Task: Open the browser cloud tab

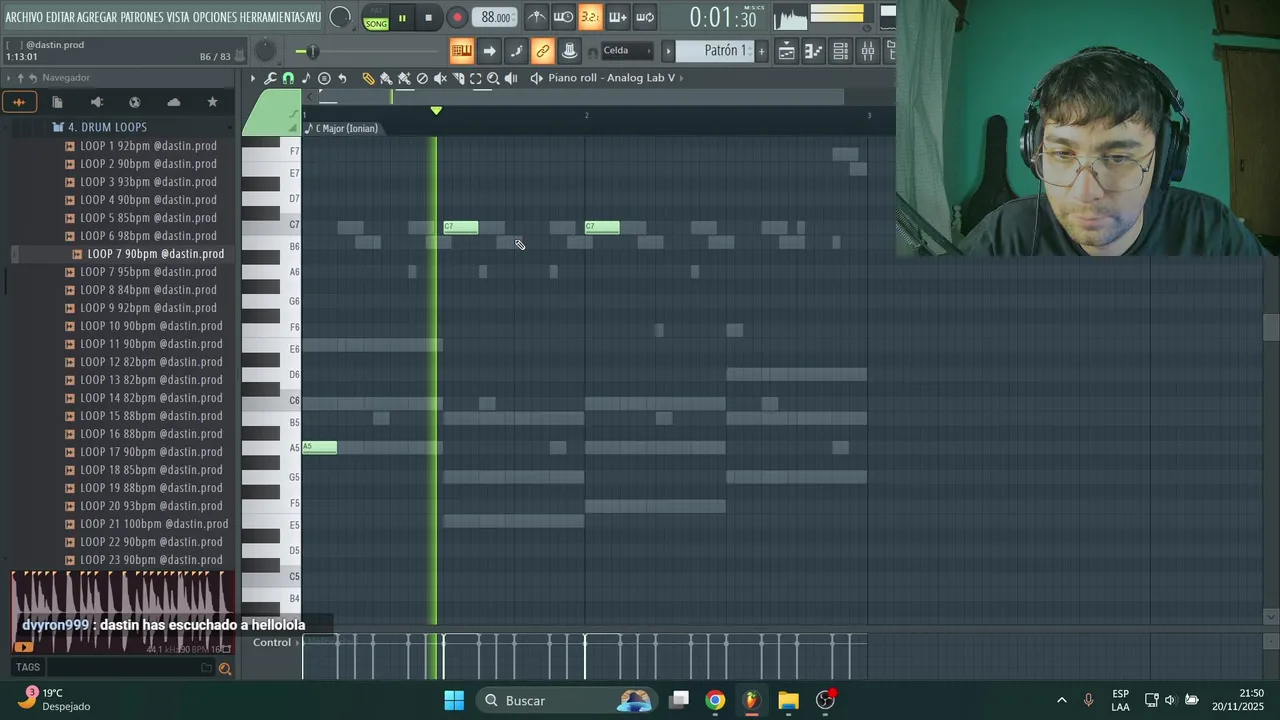Action: tap(174, 102)
